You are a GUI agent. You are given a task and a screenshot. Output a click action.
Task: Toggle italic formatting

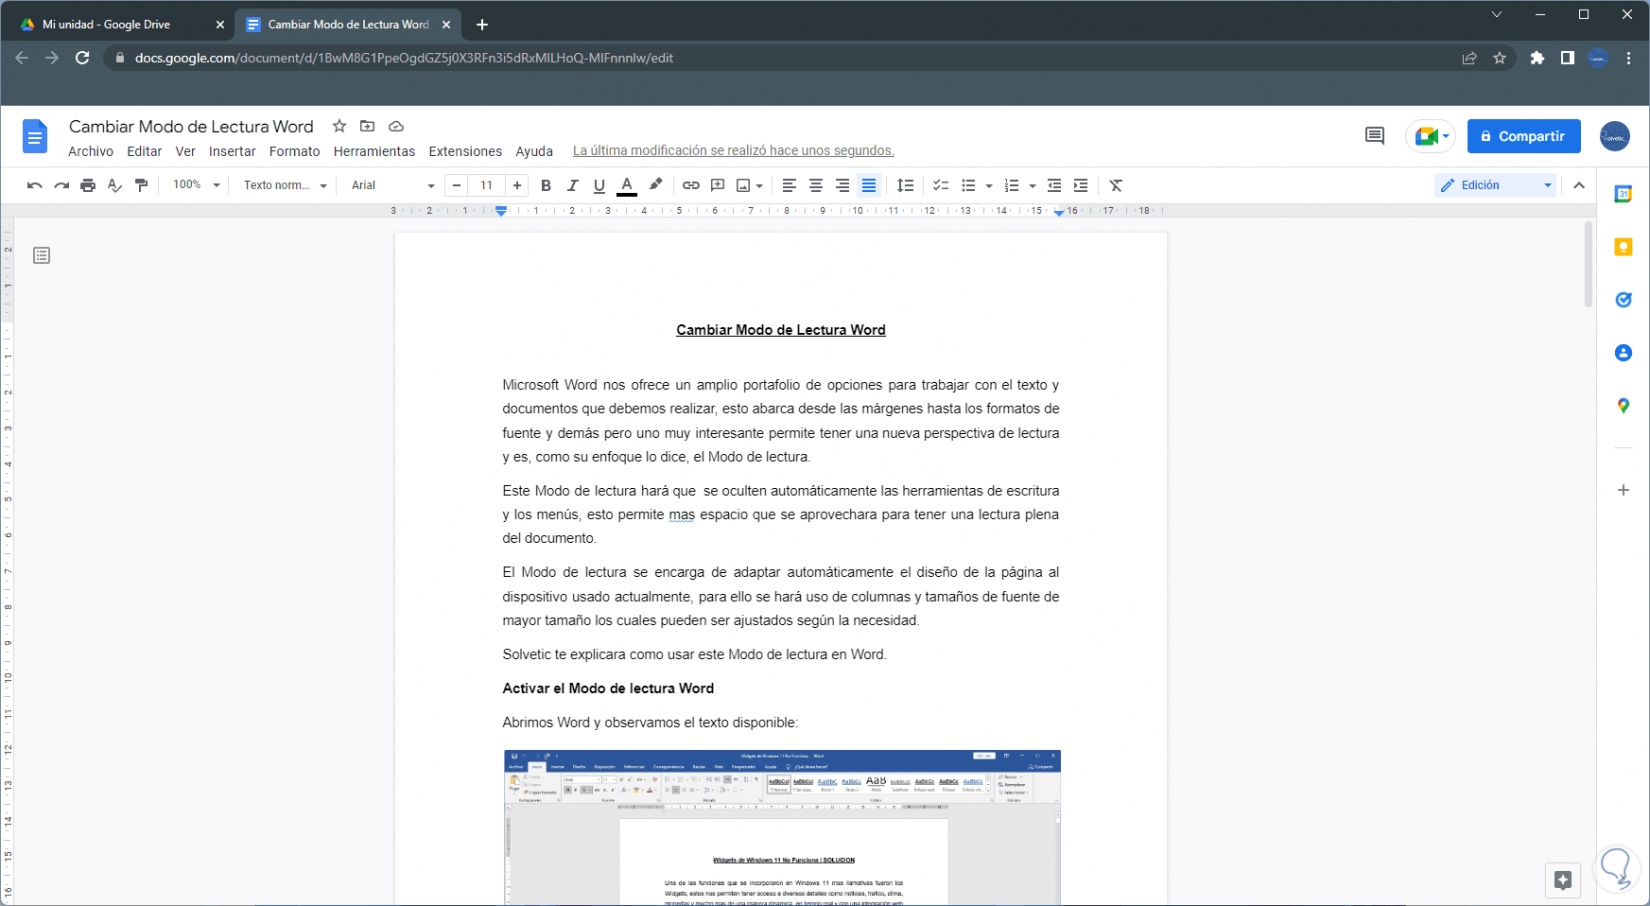(573, 185)
